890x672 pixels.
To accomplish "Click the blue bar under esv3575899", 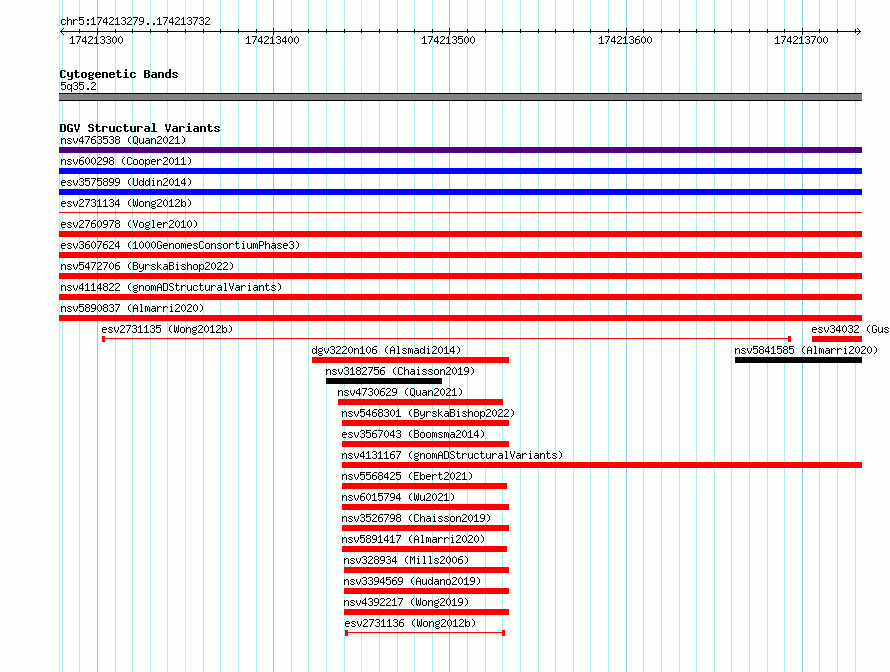I will 460,192.
